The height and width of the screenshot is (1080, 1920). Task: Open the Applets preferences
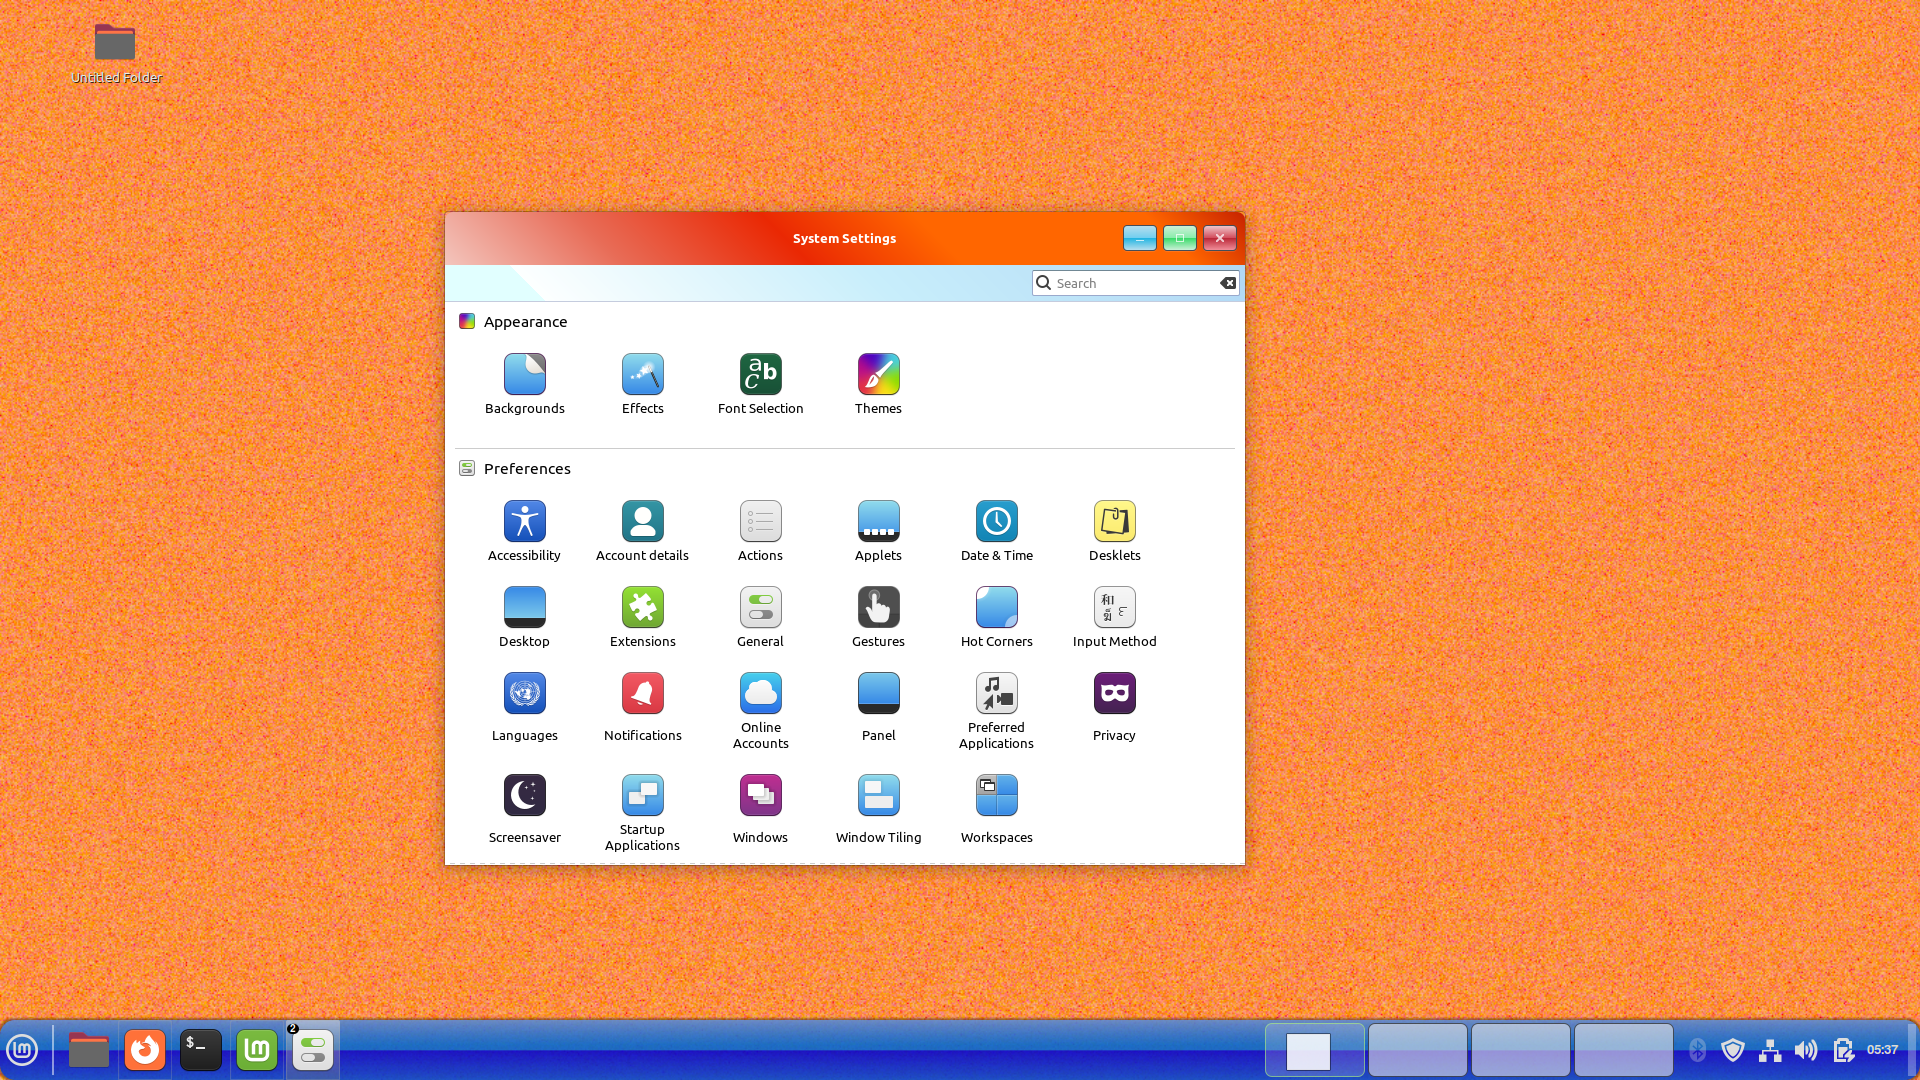click(878, 531)
